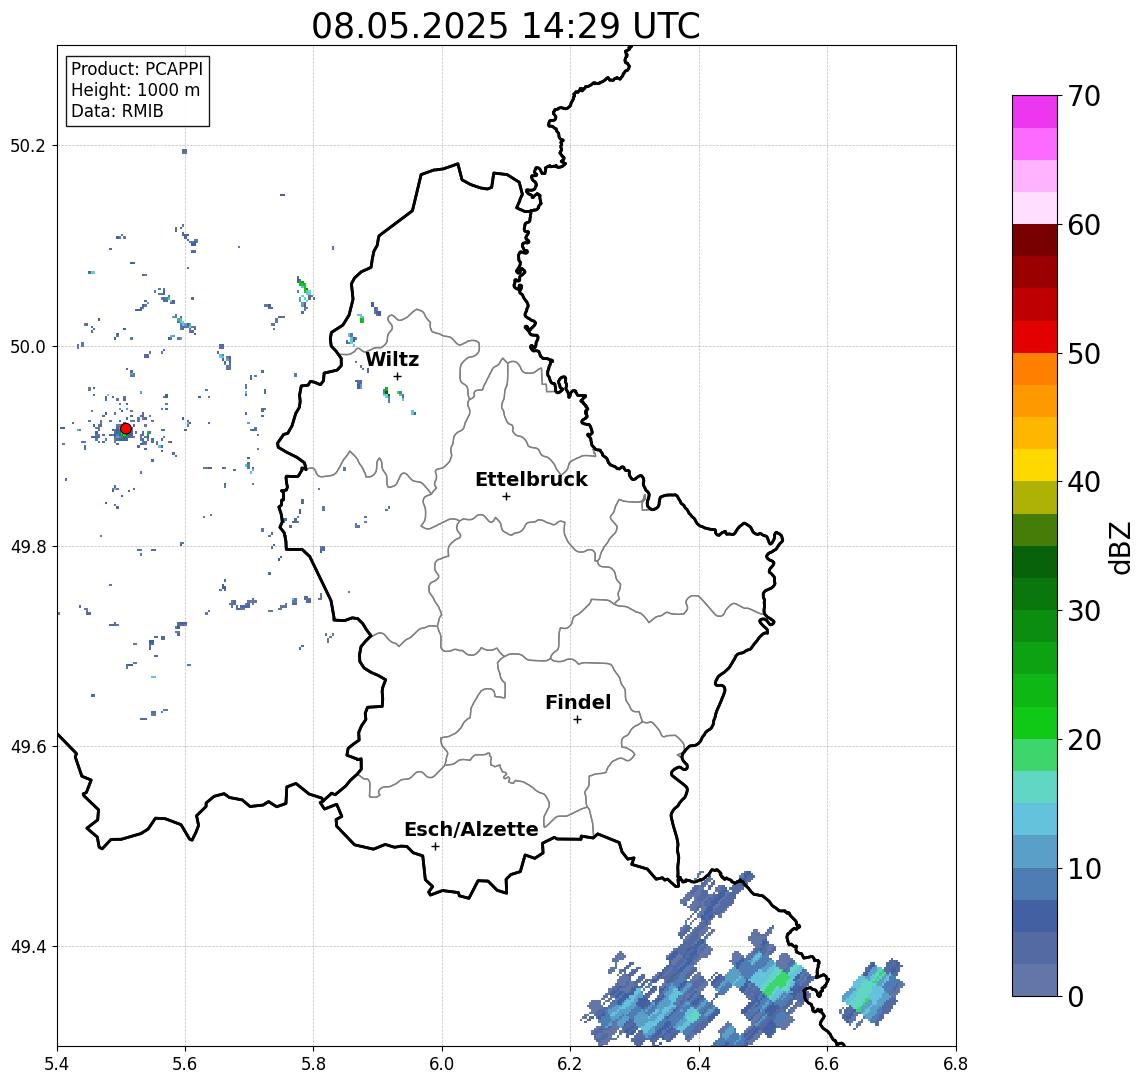Viewport: 1145px width, 1084px height.
Task: Click the longitude tick label 6.4
Action: pyautogui.click(x=700, y=1064)
